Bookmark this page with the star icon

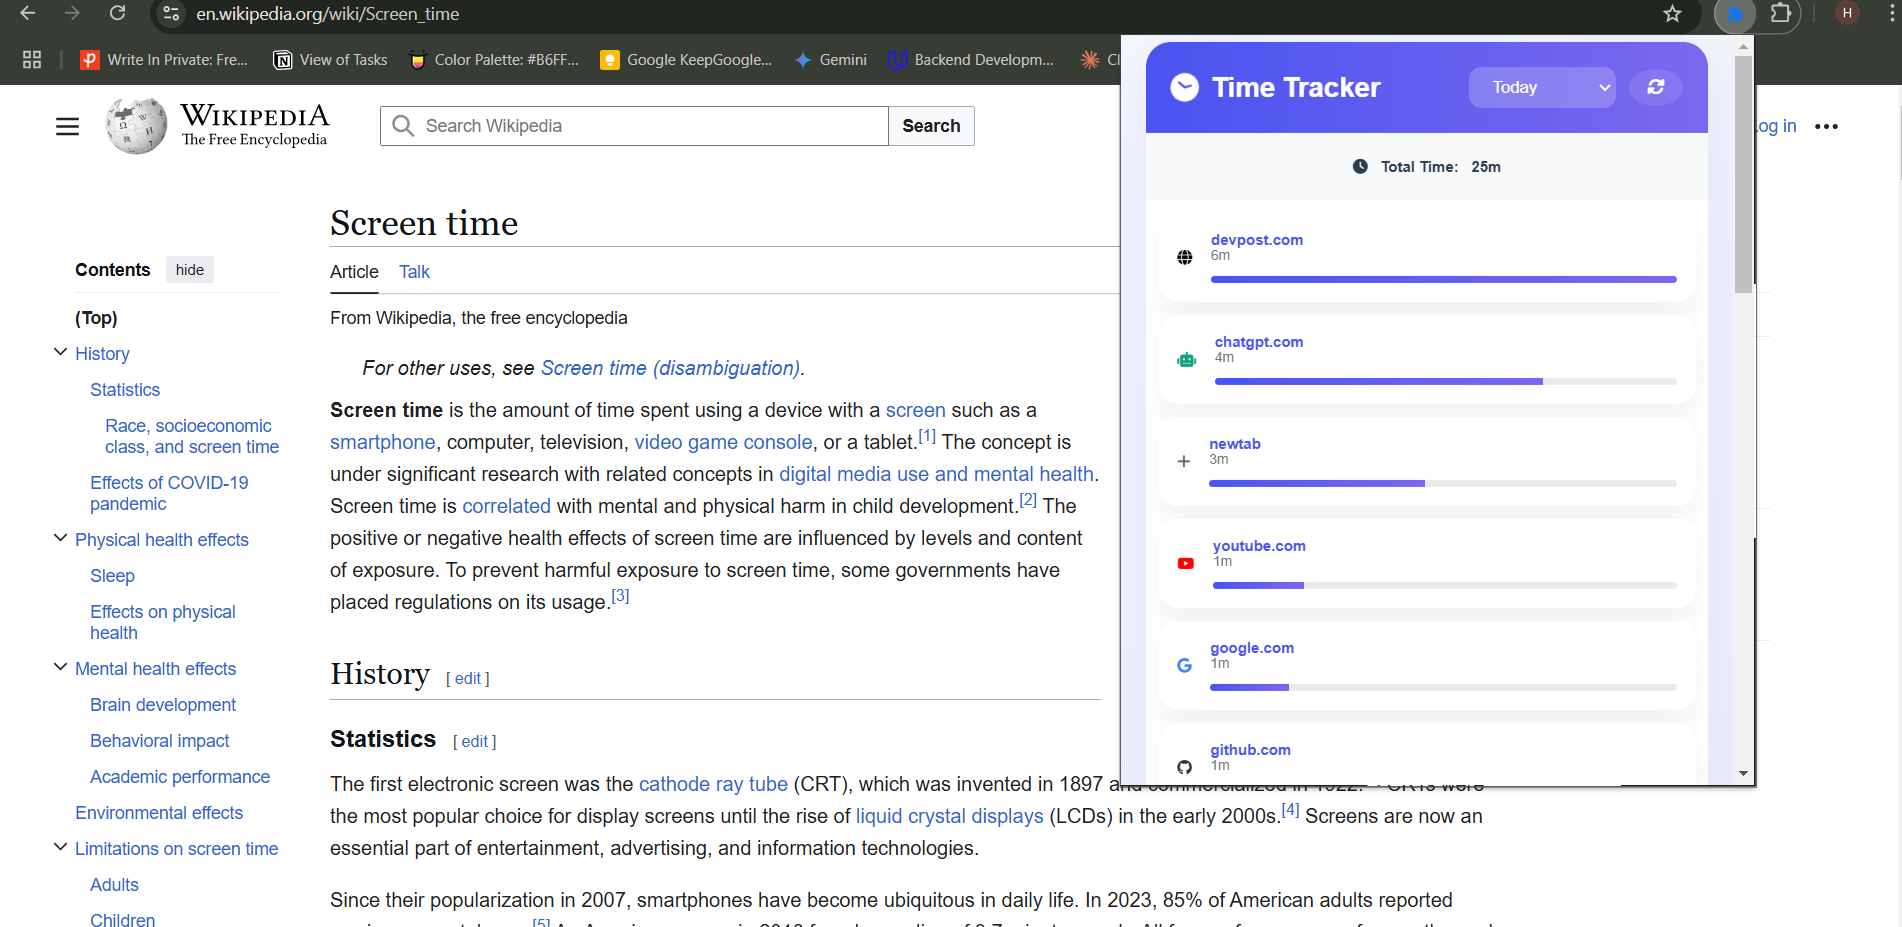tap(1672, 14)
